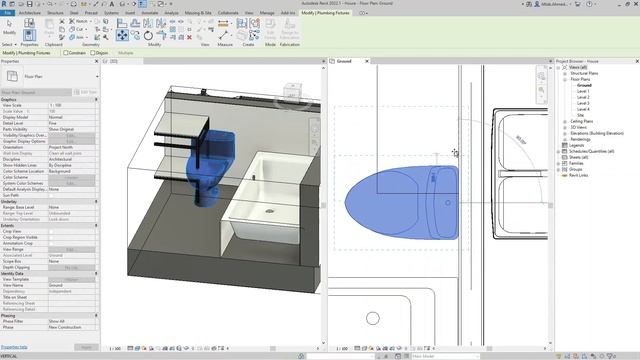Open the Annotate ribbon tab
The image size is (640, 360).
(149, 13)
